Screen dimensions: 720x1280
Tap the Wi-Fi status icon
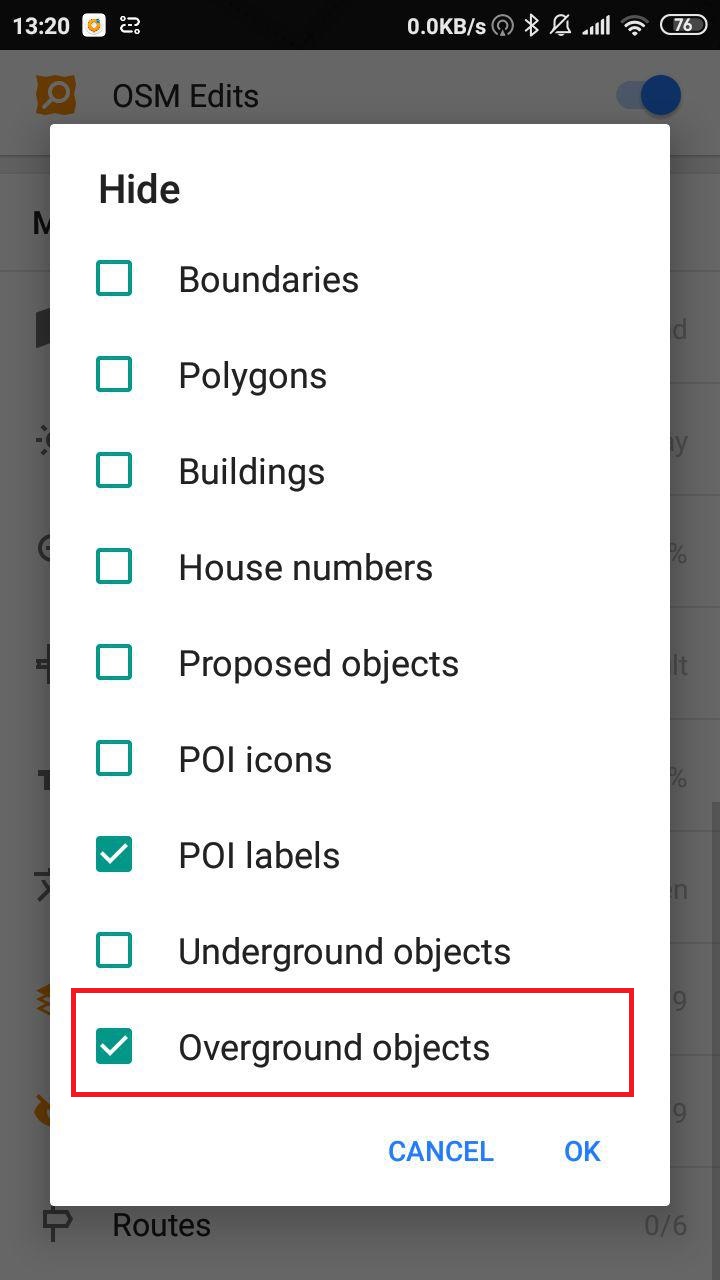634,25
